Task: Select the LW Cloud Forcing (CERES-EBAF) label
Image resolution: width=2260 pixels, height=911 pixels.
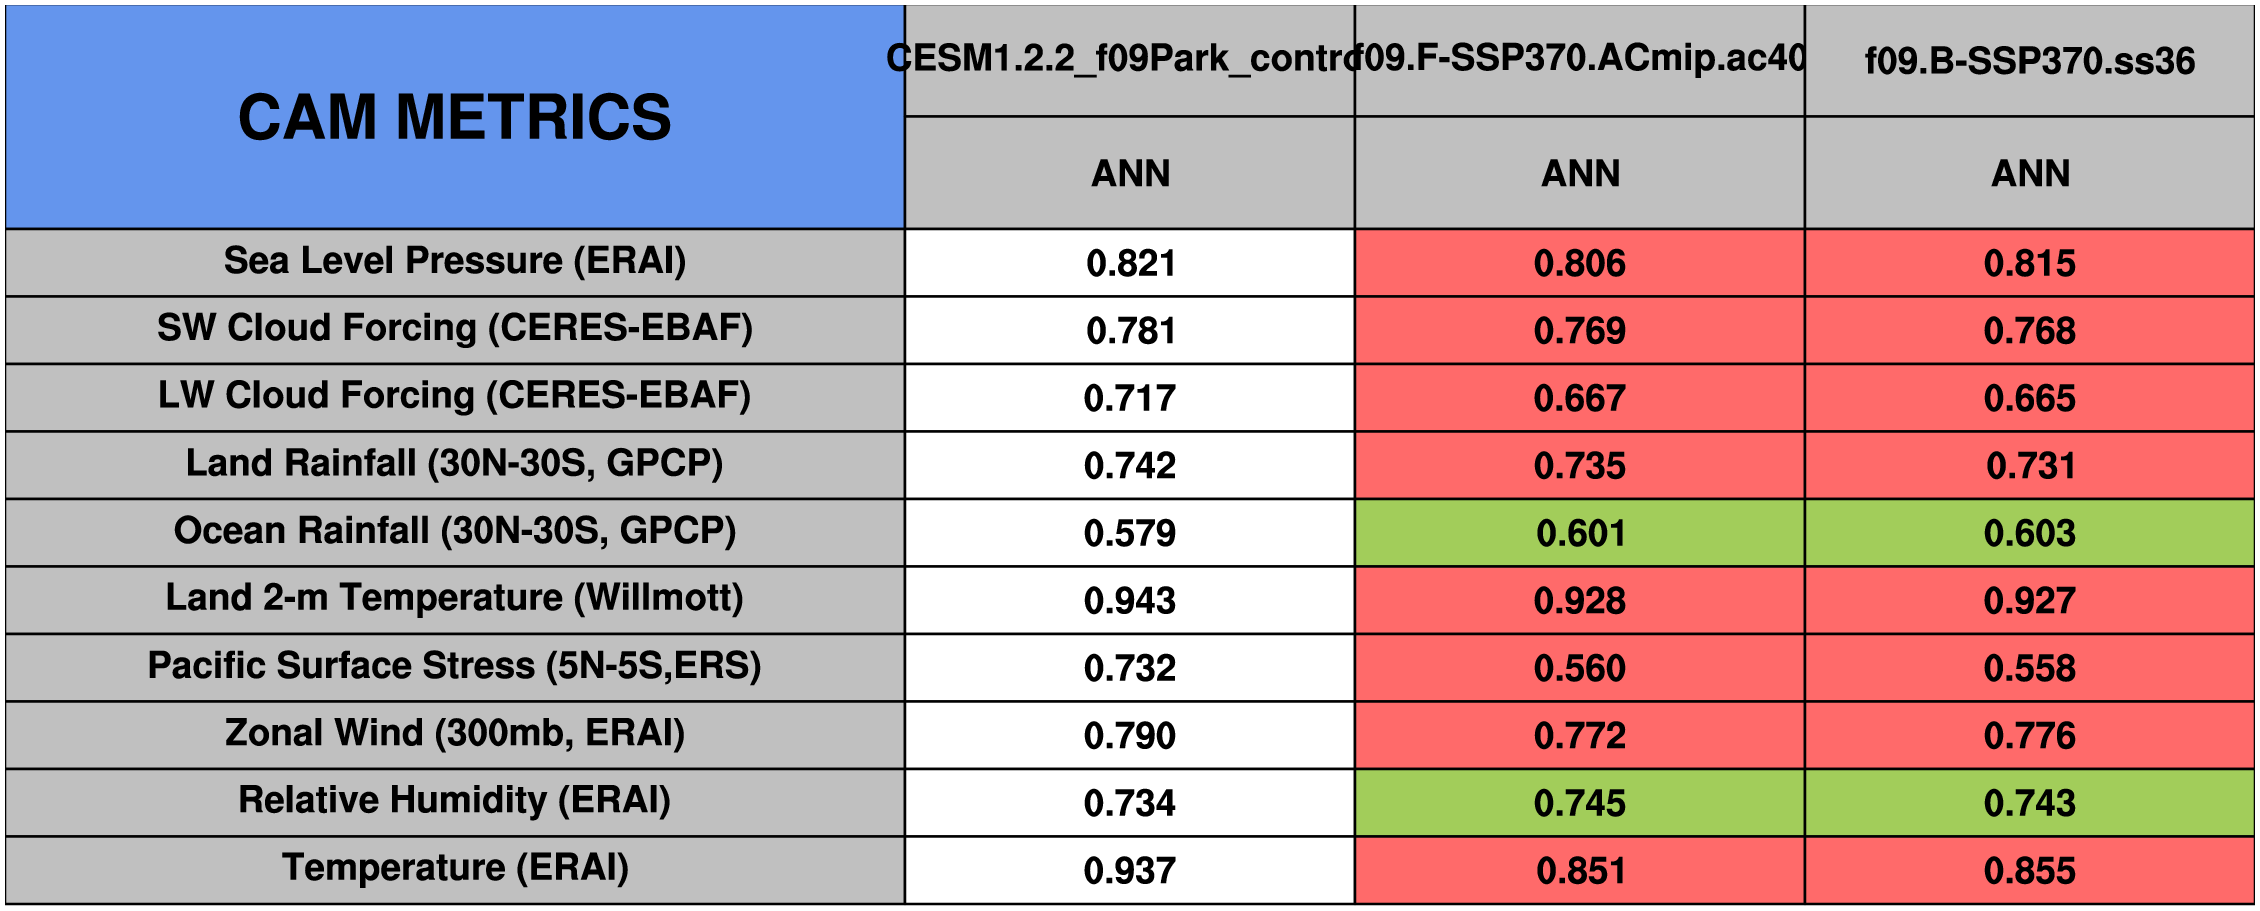Action: click(455, 396)
